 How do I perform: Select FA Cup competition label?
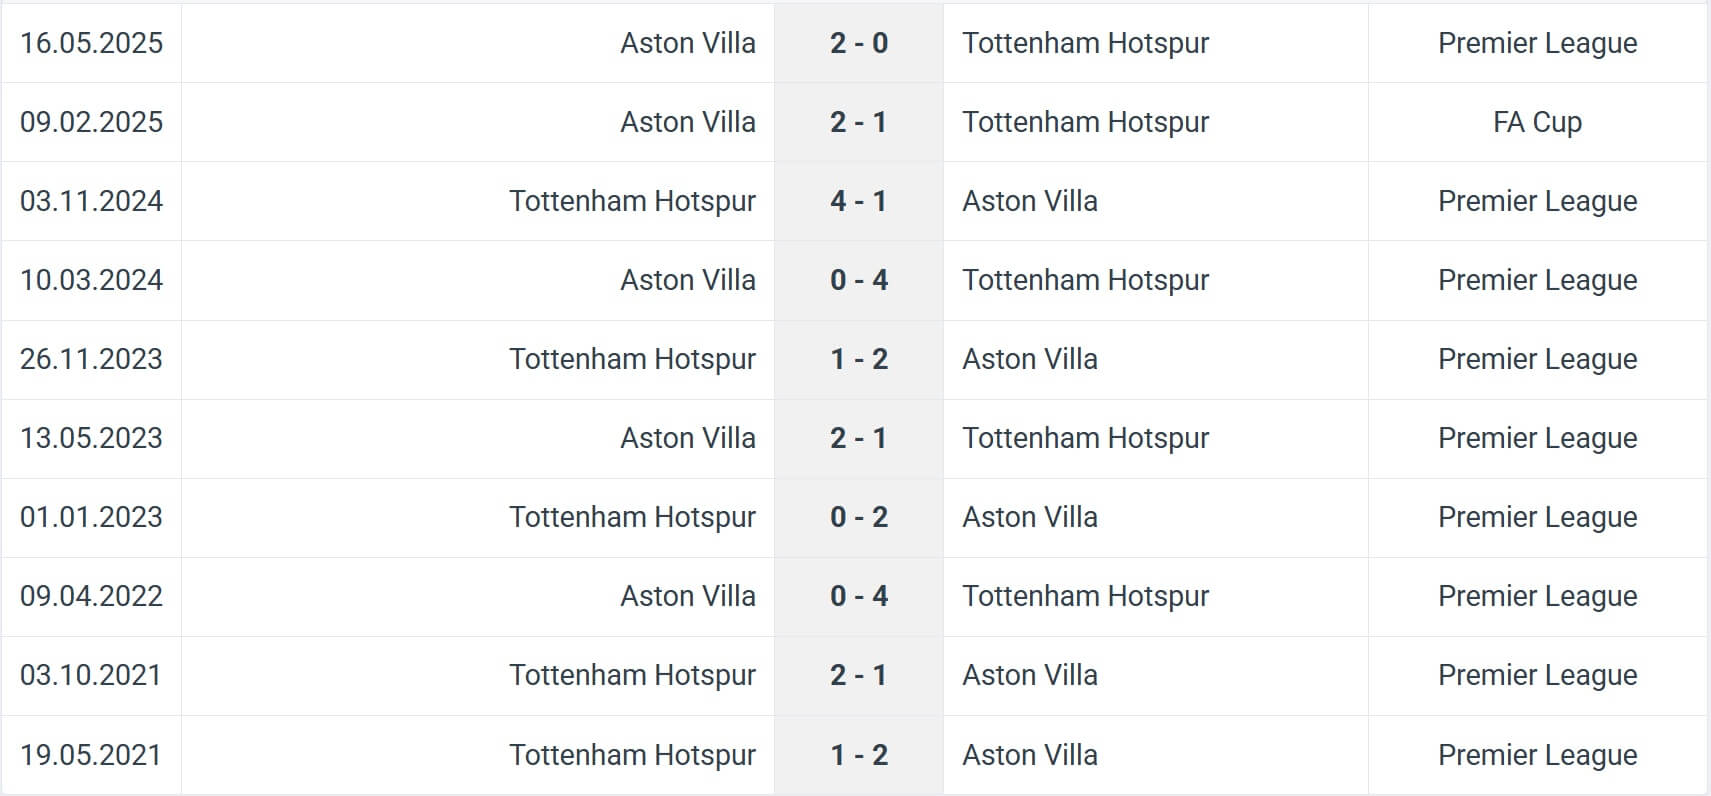(1537, 122)
